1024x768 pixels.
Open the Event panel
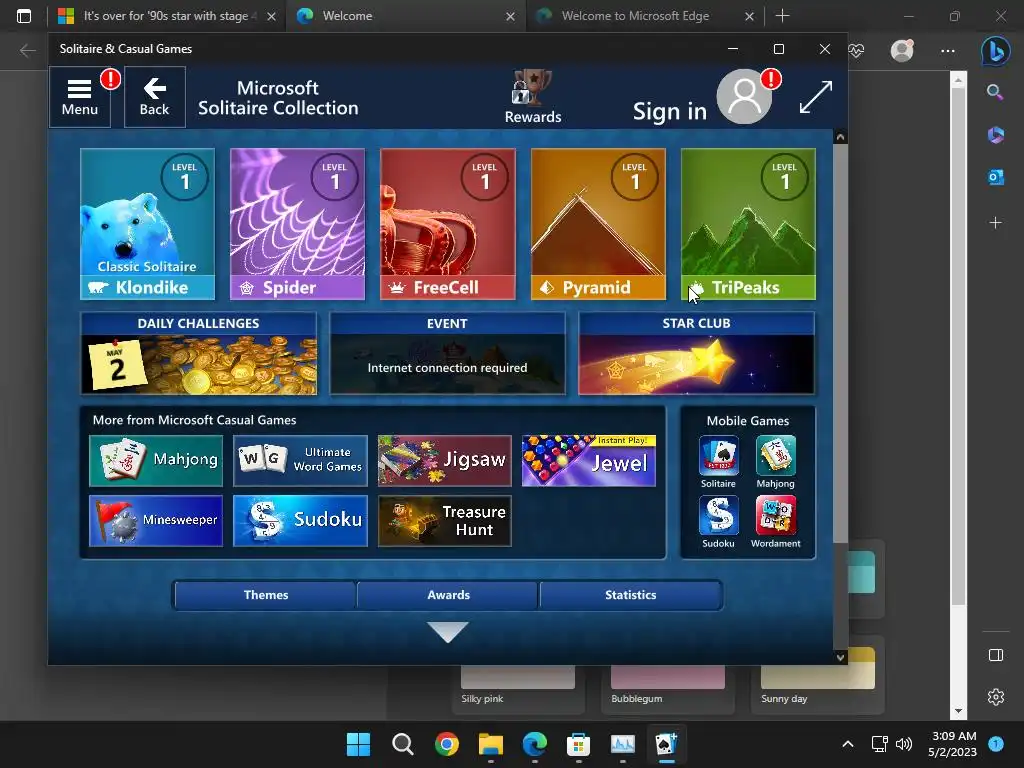(x=447, y=353)
